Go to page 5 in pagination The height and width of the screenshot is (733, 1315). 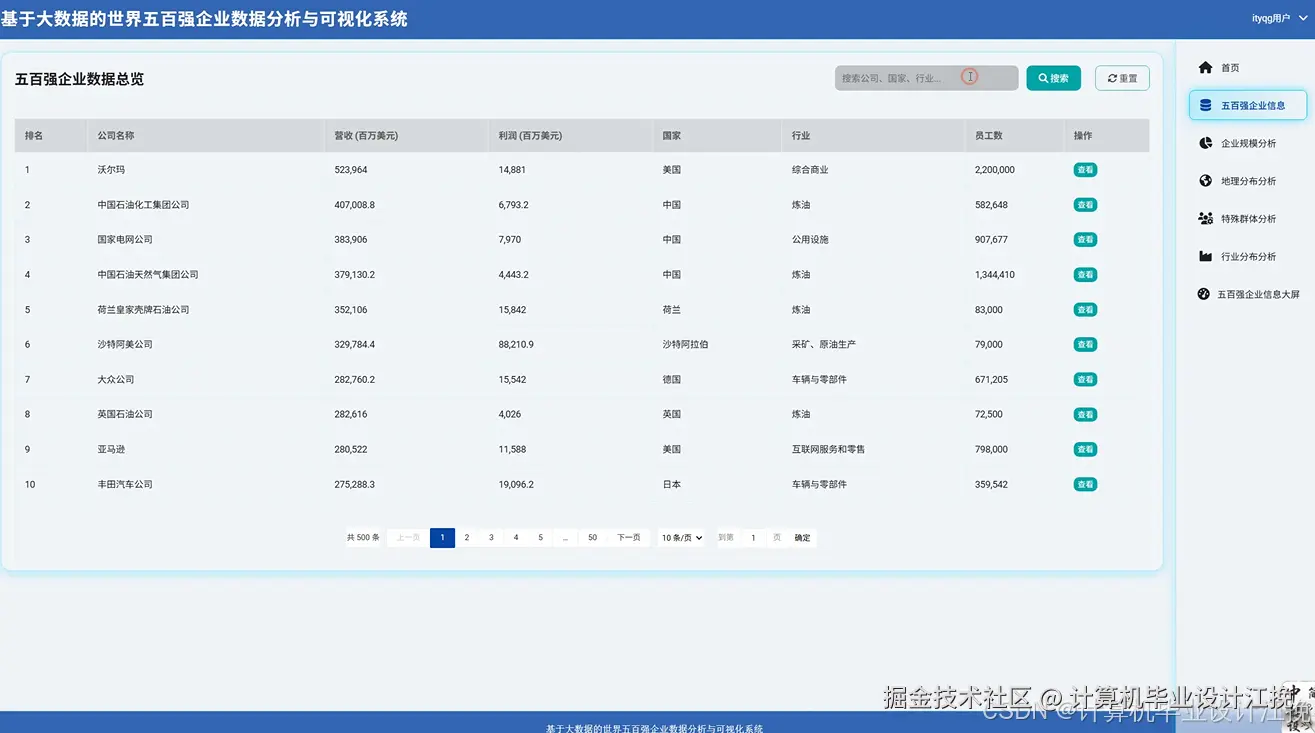(x=540, y=537)
